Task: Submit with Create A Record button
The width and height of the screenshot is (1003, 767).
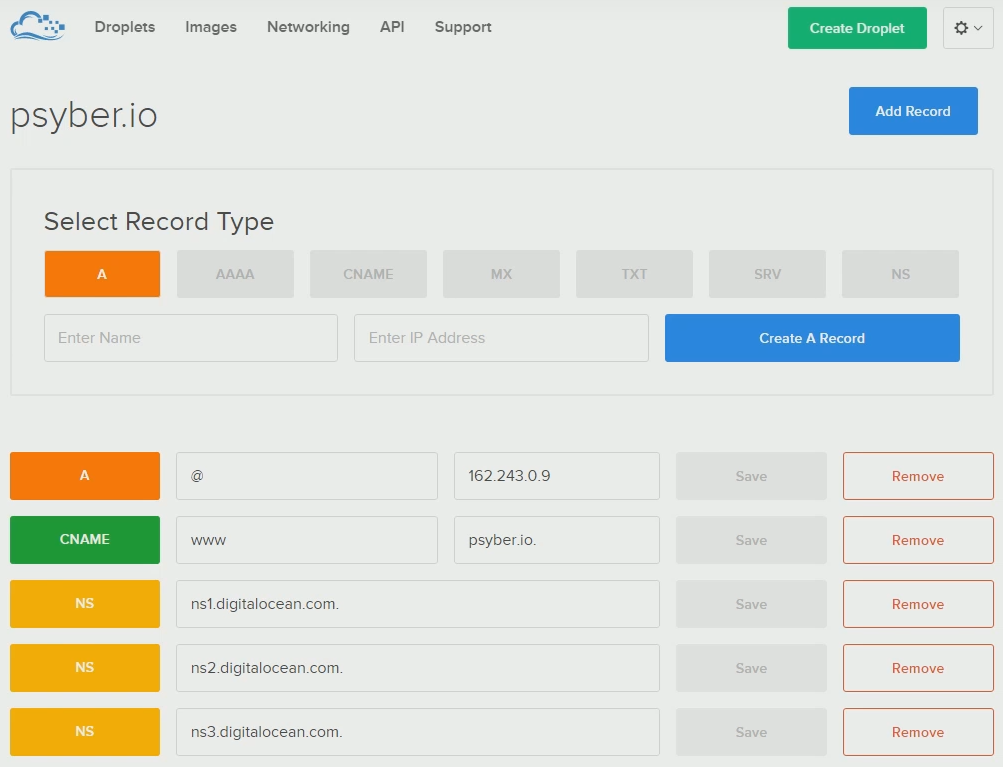Action: click(812, 338)
